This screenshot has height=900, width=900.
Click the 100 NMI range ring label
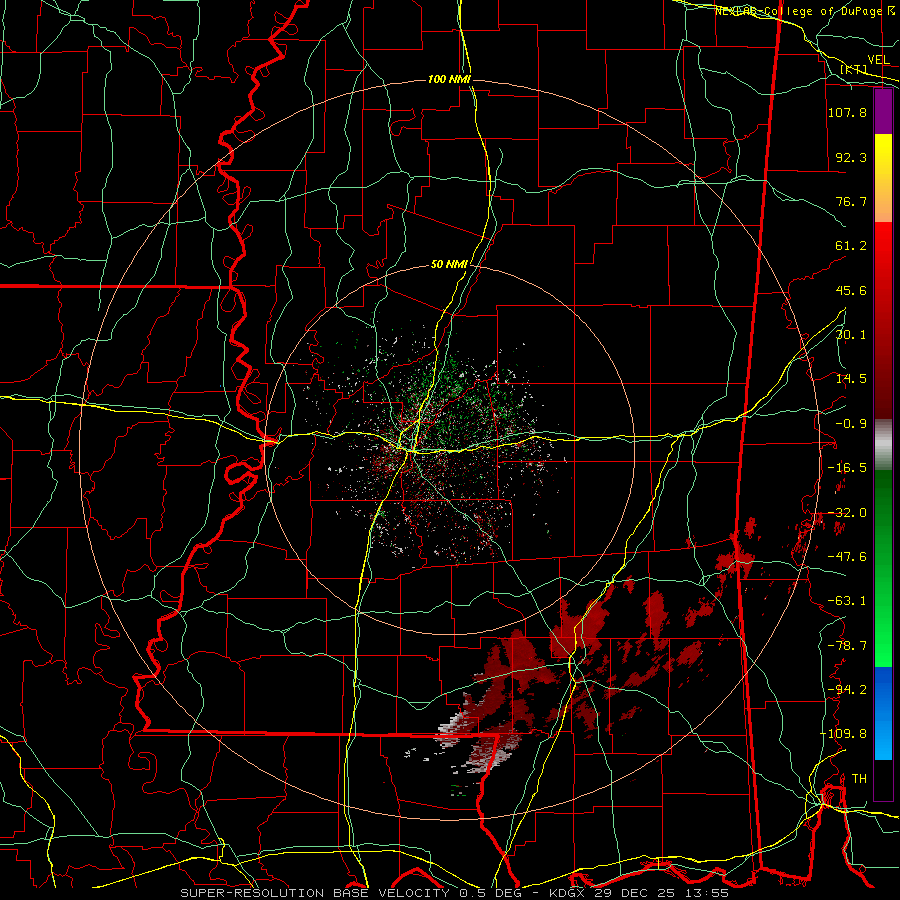tap(449, 79)
